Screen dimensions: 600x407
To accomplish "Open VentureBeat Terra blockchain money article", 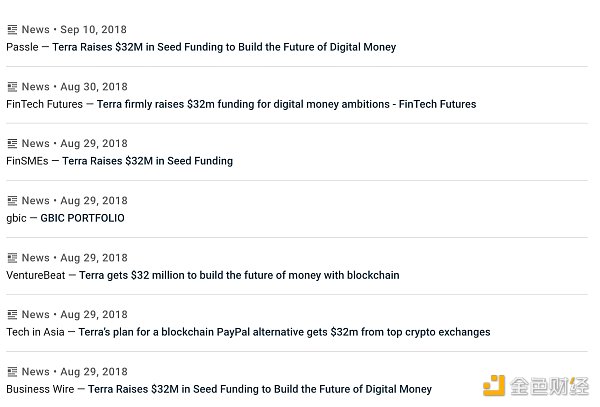I will point(239,275).
